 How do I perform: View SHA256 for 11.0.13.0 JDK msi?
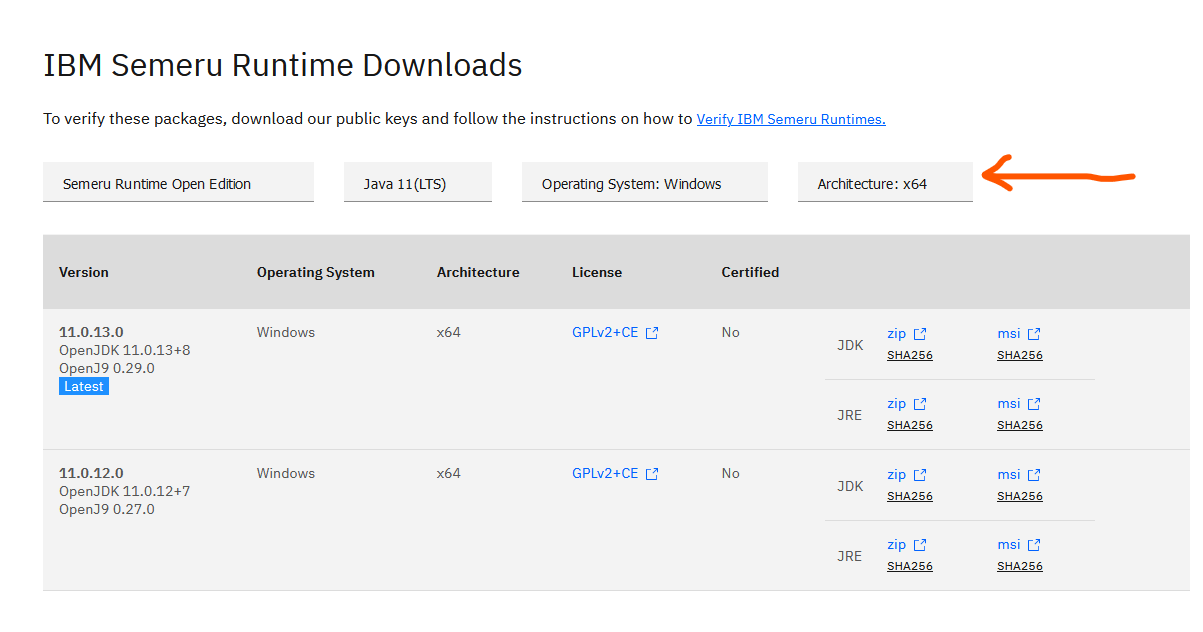click(x=1020, y=355)
